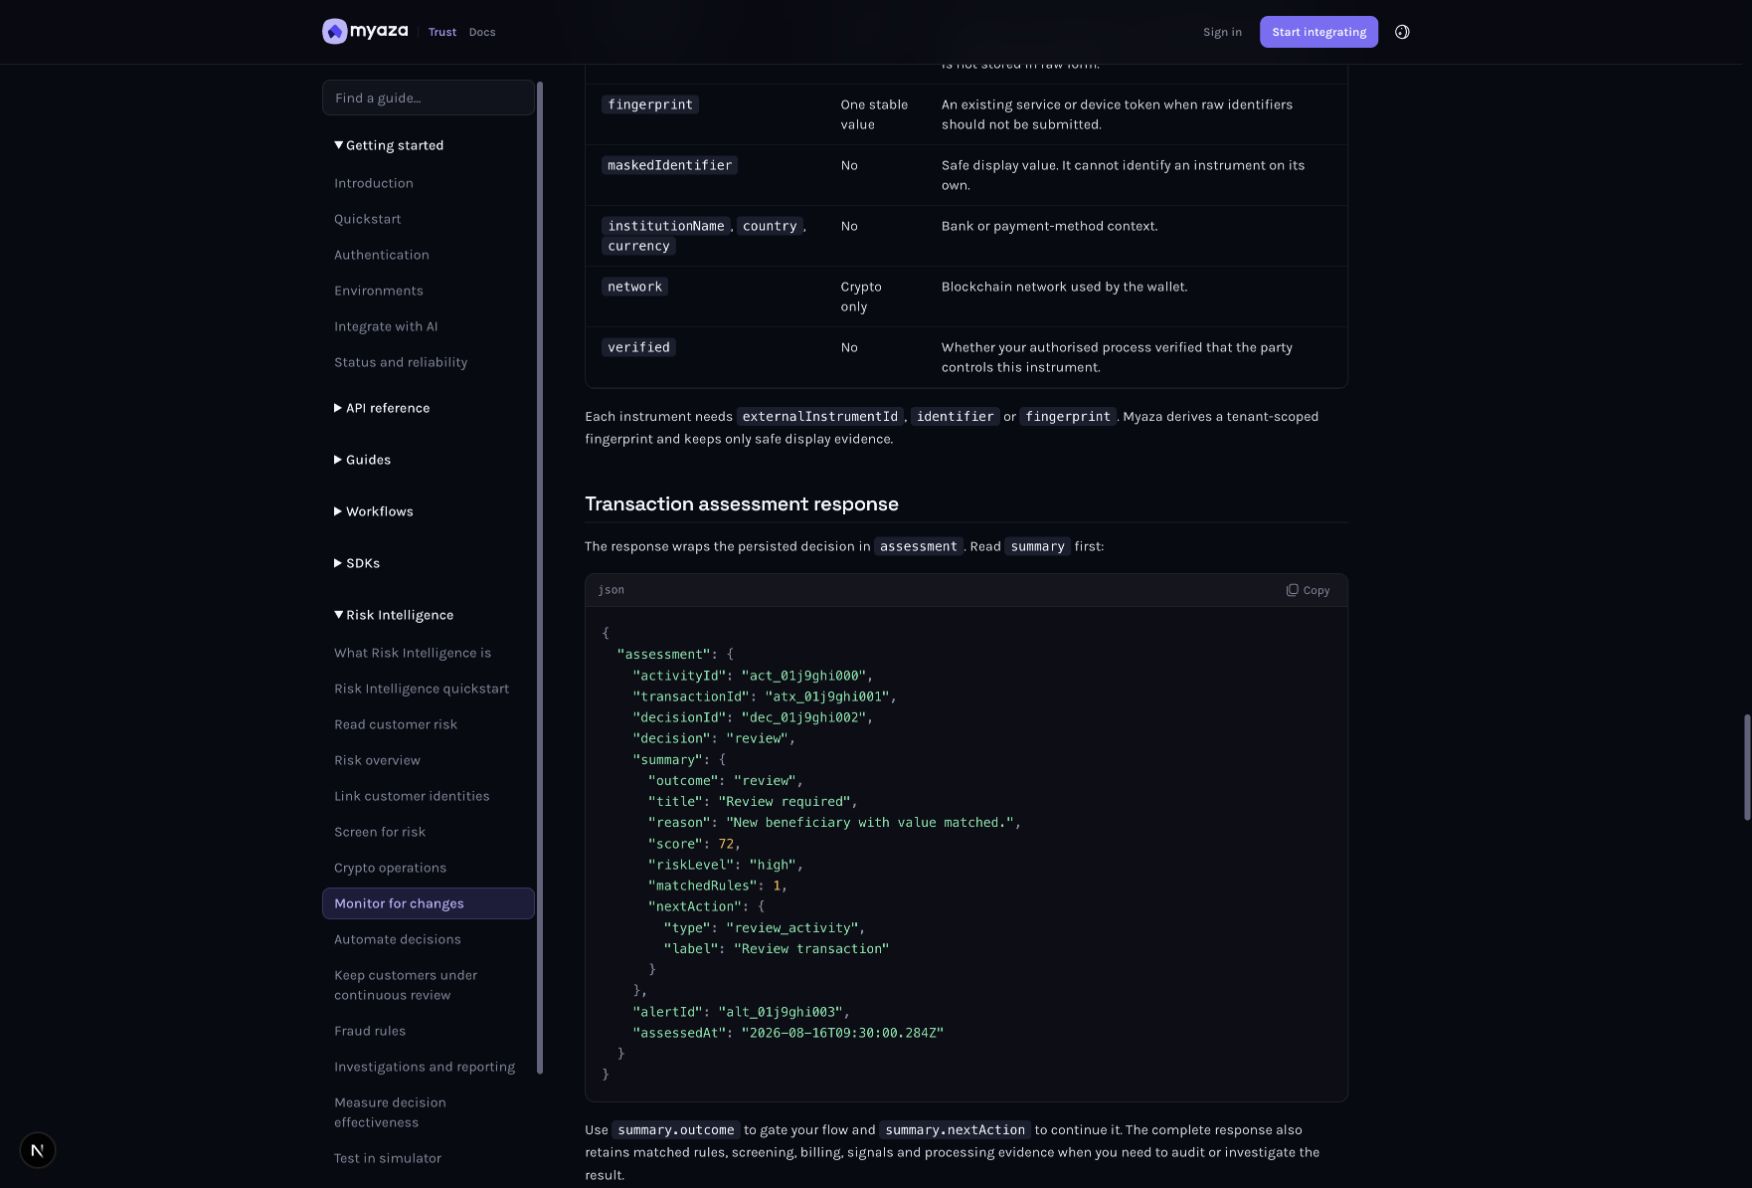
Task: Open Investigations and reporting page
Action: pyautogui.click(x=424, y=1067)
